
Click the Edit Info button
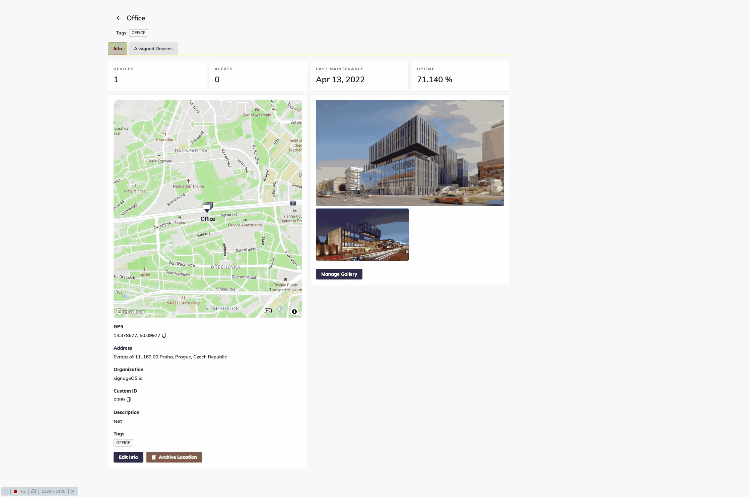tap(128, 457)
